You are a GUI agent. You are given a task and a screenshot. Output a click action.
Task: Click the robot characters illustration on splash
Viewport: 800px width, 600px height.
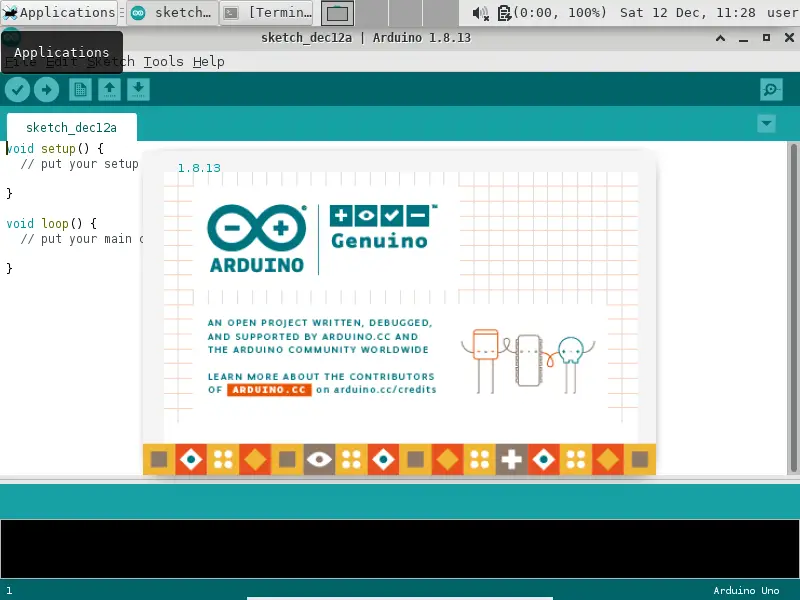click(528, 361)
